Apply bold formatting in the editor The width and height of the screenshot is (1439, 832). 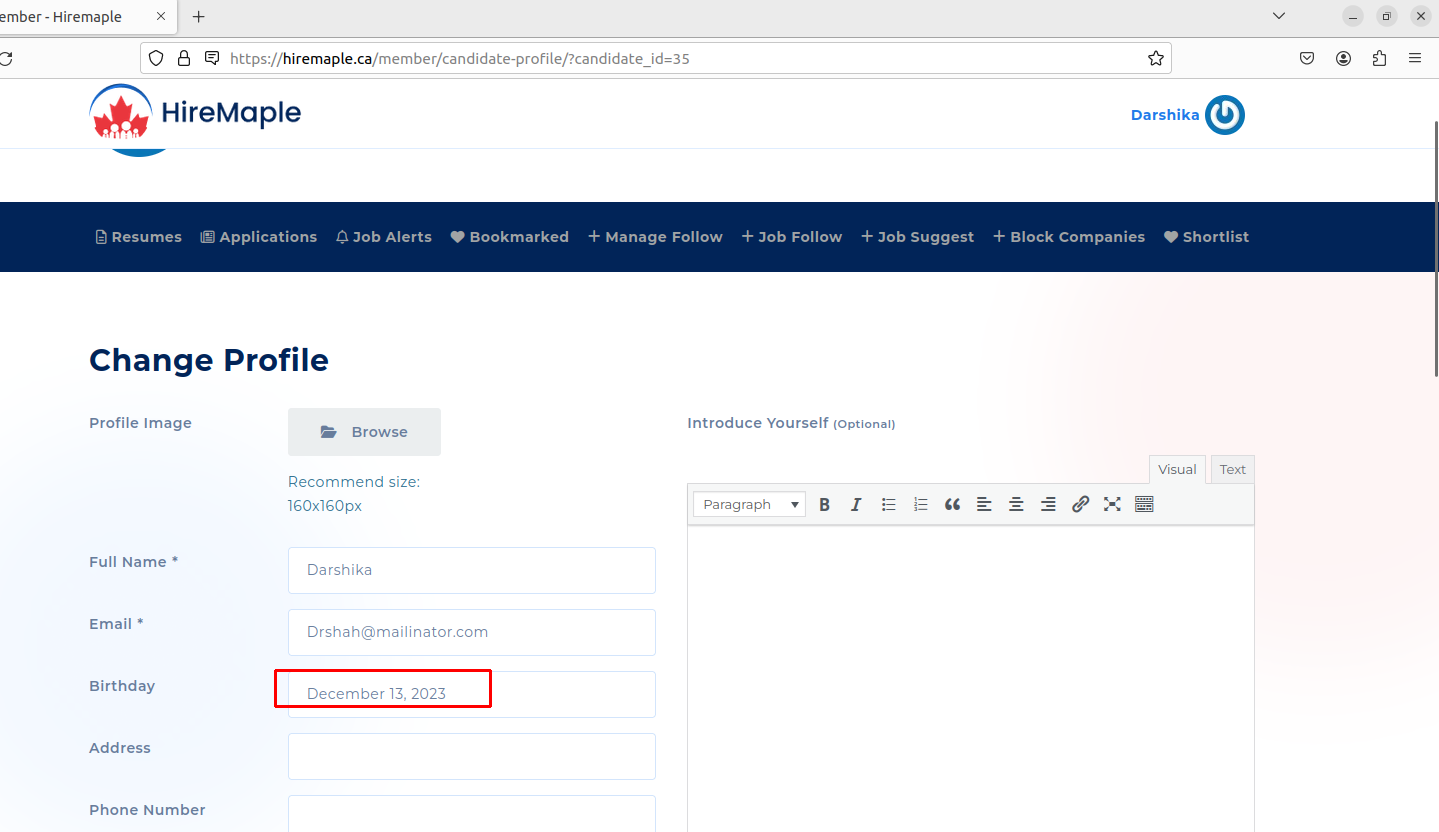[824, 505]
